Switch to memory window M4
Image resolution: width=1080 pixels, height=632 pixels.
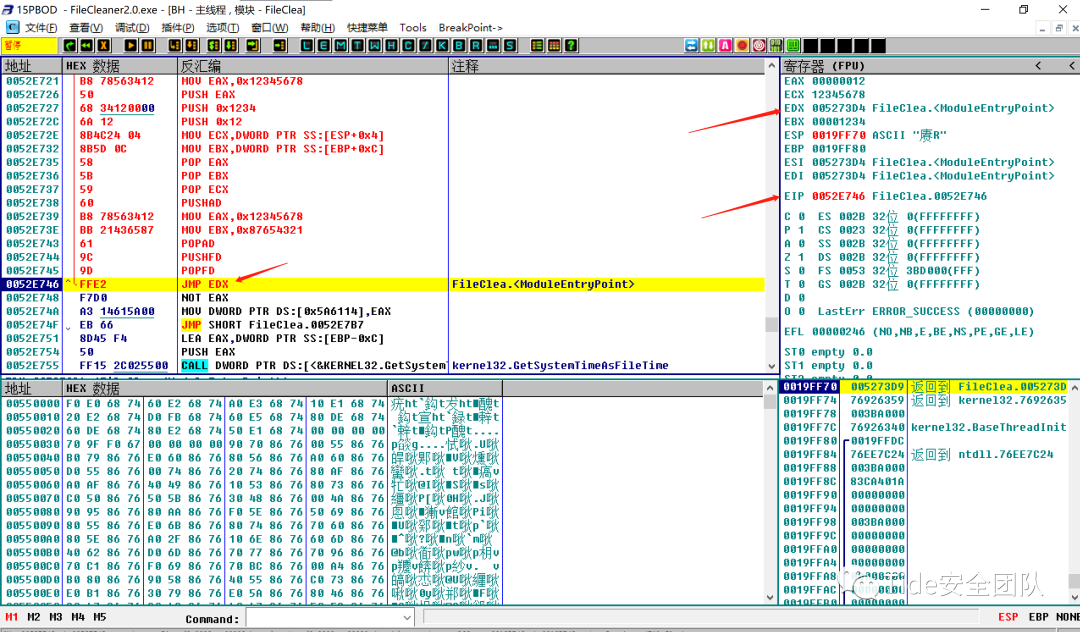pos(78,617)
